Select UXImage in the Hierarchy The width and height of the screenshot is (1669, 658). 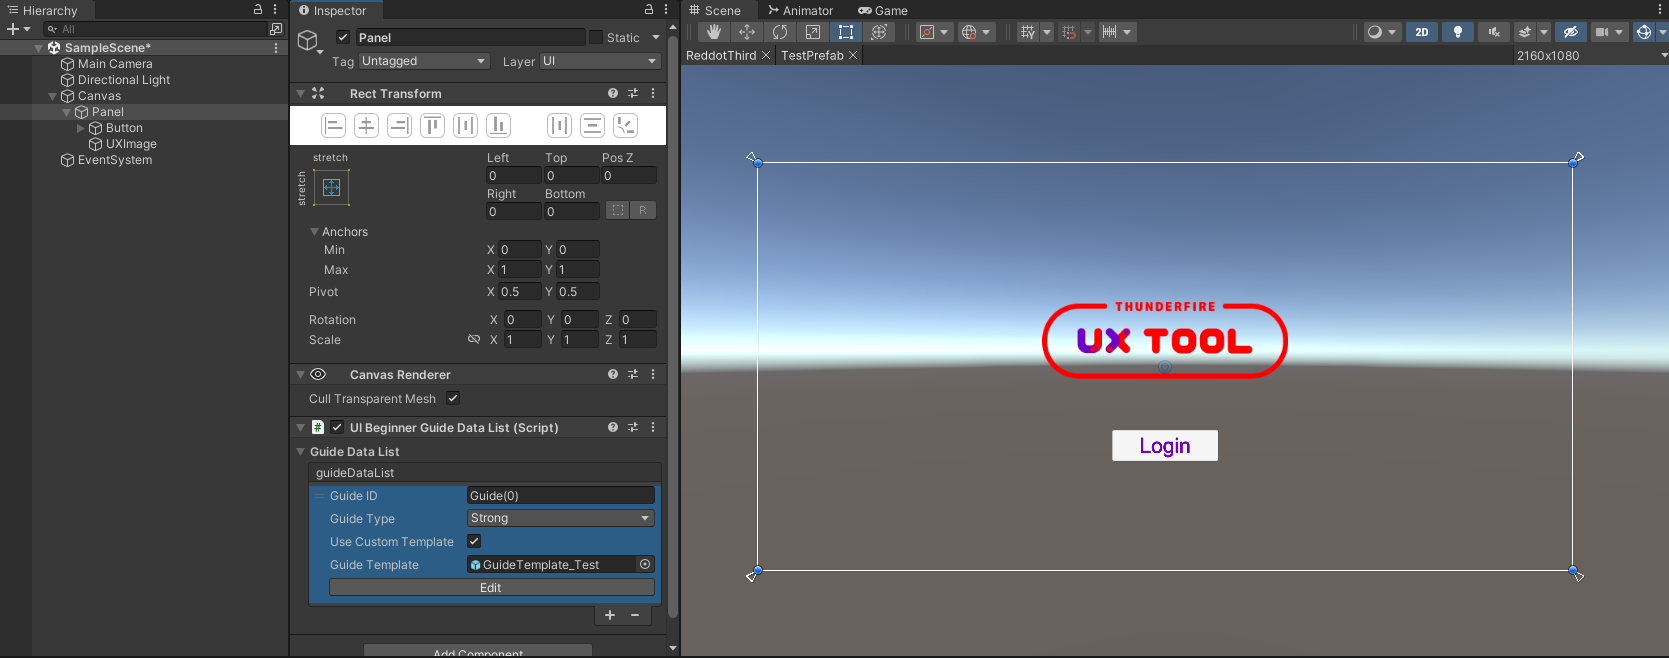pyautogui.click(x=131, y=144)
